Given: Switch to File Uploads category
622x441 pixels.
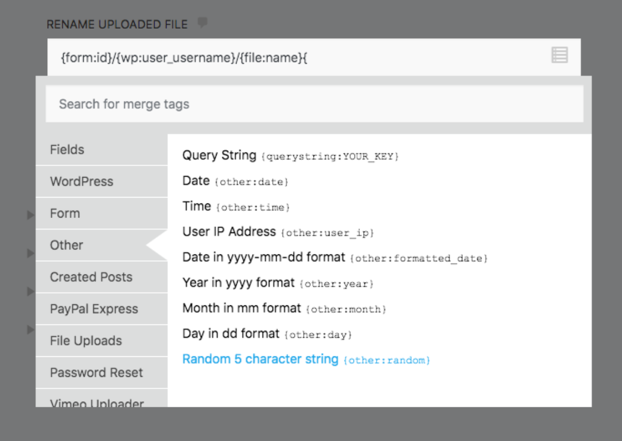Looking at the screenshot, I should 101,341.
